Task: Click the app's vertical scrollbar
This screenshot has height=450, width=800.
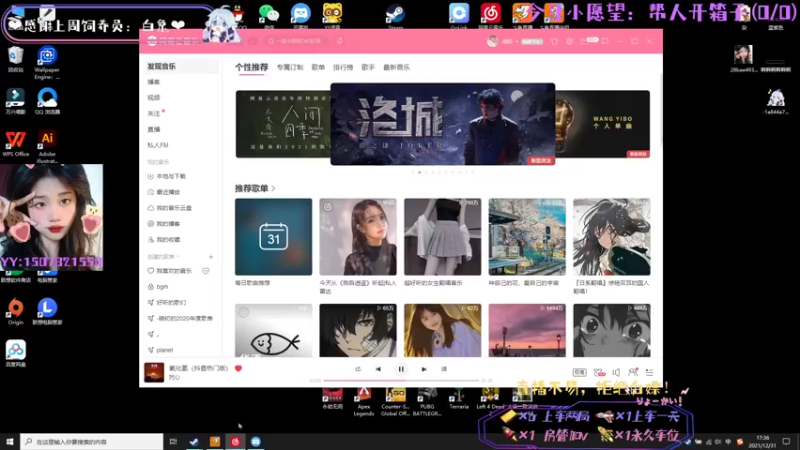Action: coord(661,110)
